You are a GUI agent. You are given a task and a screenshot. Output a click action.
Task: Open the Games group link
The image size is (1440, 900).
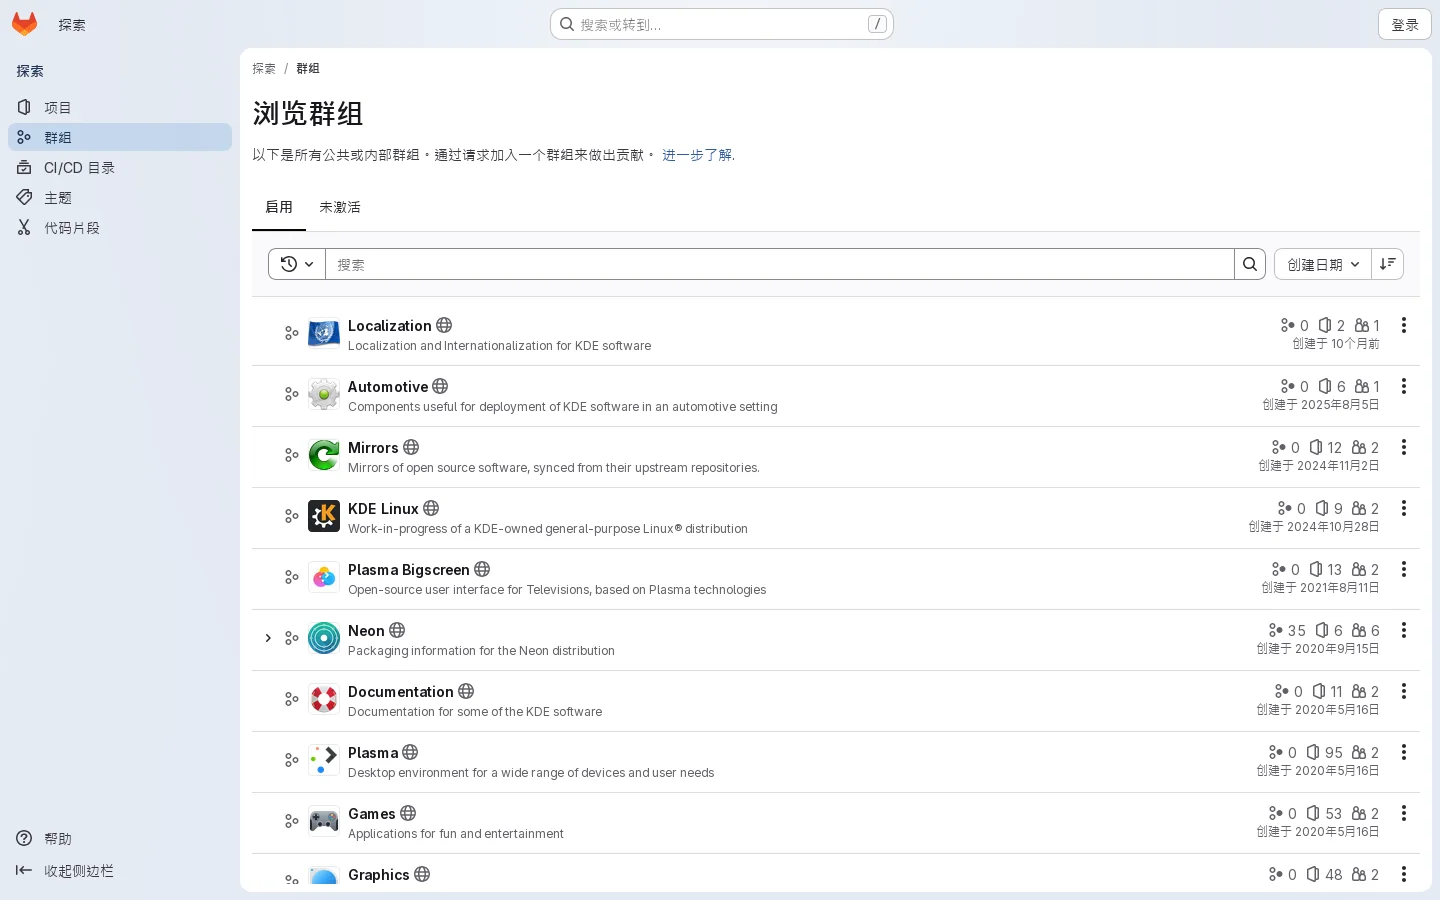372,814
